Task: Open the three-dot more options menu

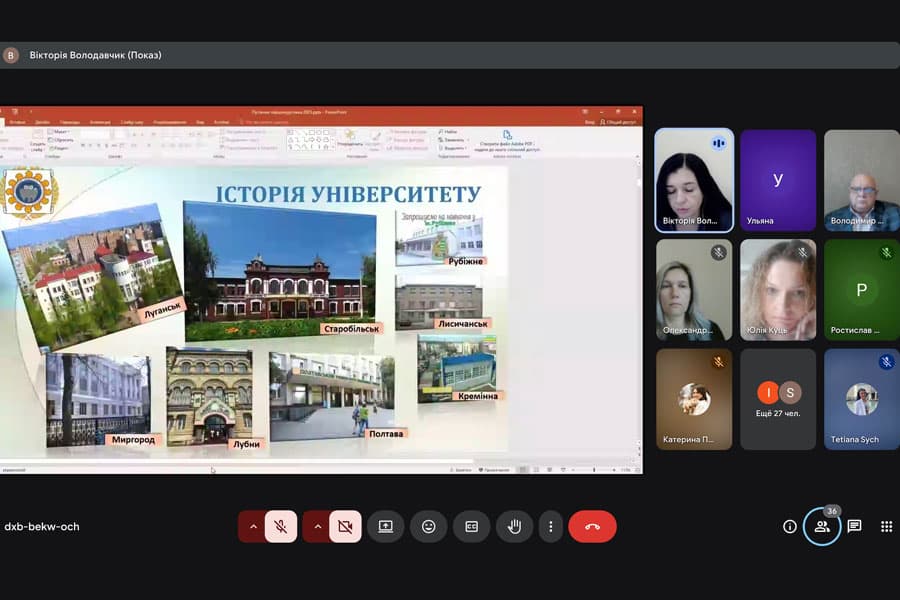Action: 550,527
